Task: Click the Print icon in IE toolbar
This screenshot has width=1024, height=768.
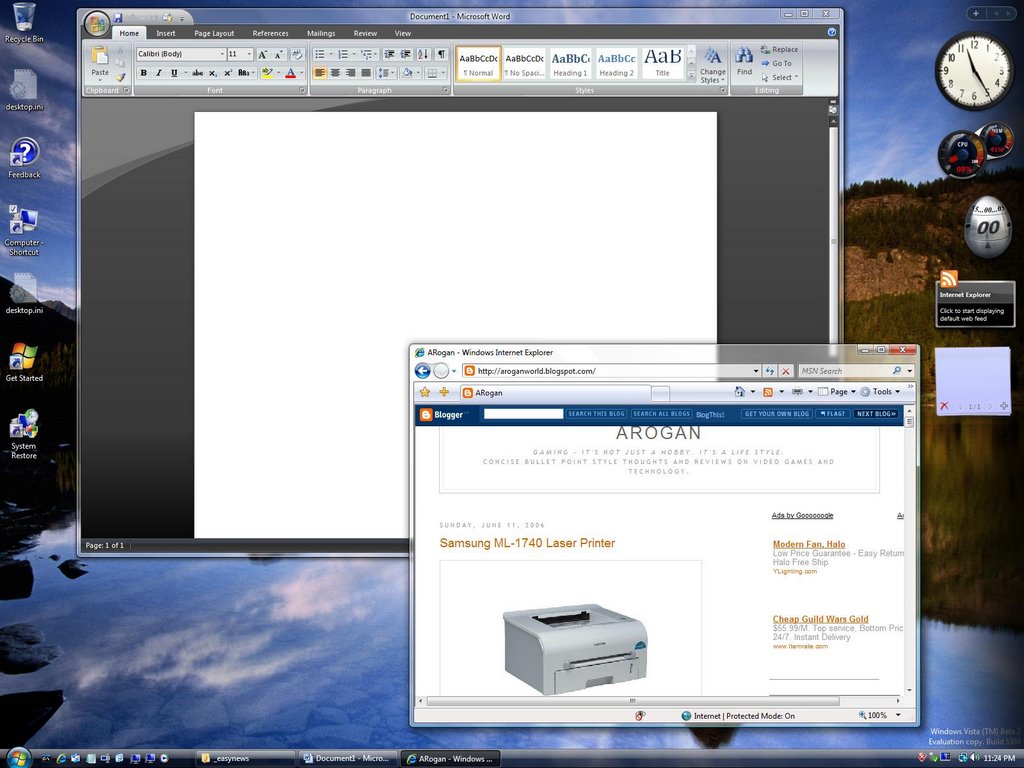Action: 797,392
